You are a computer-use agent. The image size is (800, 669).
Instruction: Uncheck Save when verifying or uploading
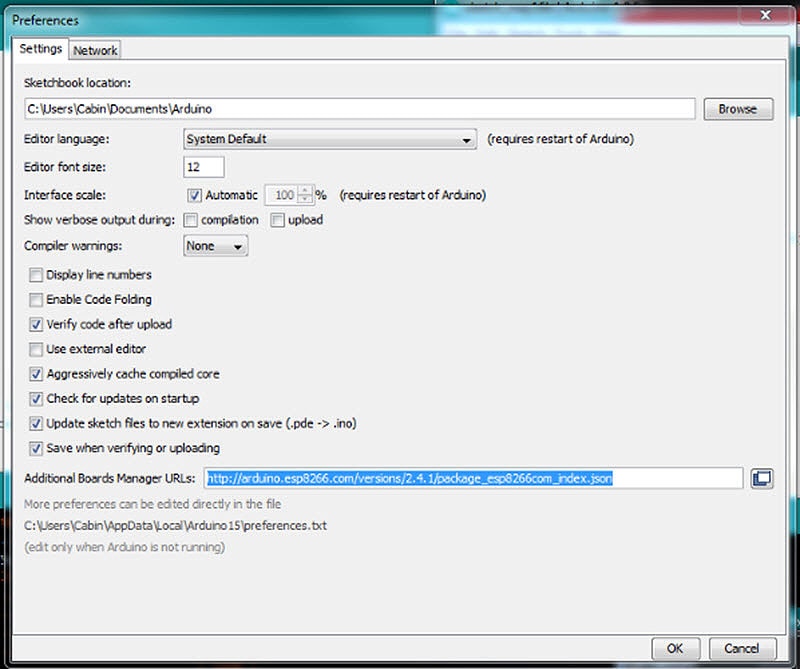[36, 448]
